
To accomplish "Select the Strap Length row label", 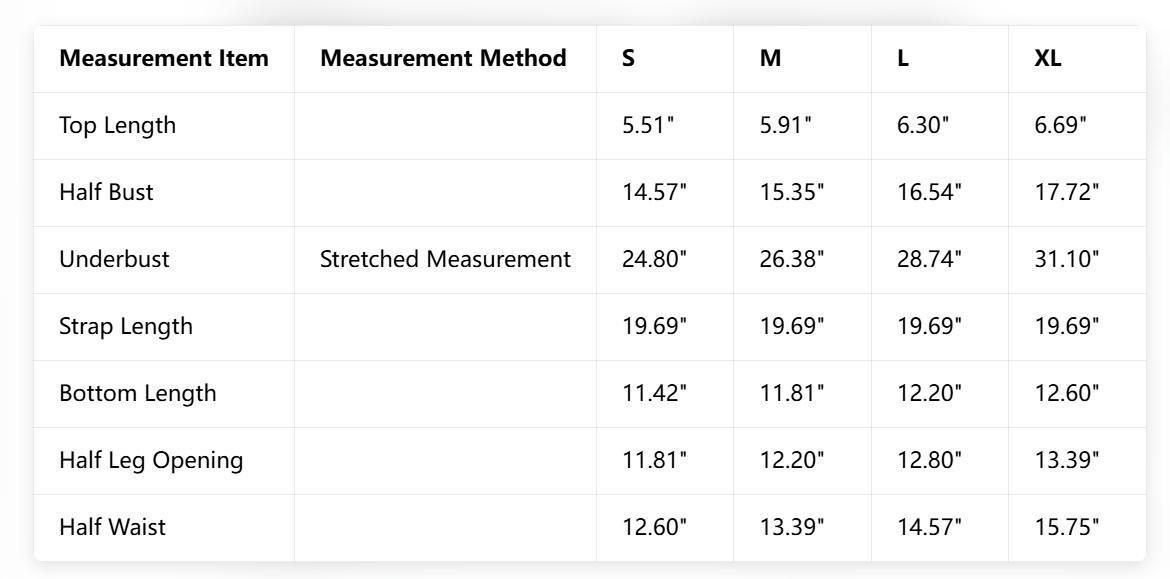I will pyautogui.click(x=126, y=326).
